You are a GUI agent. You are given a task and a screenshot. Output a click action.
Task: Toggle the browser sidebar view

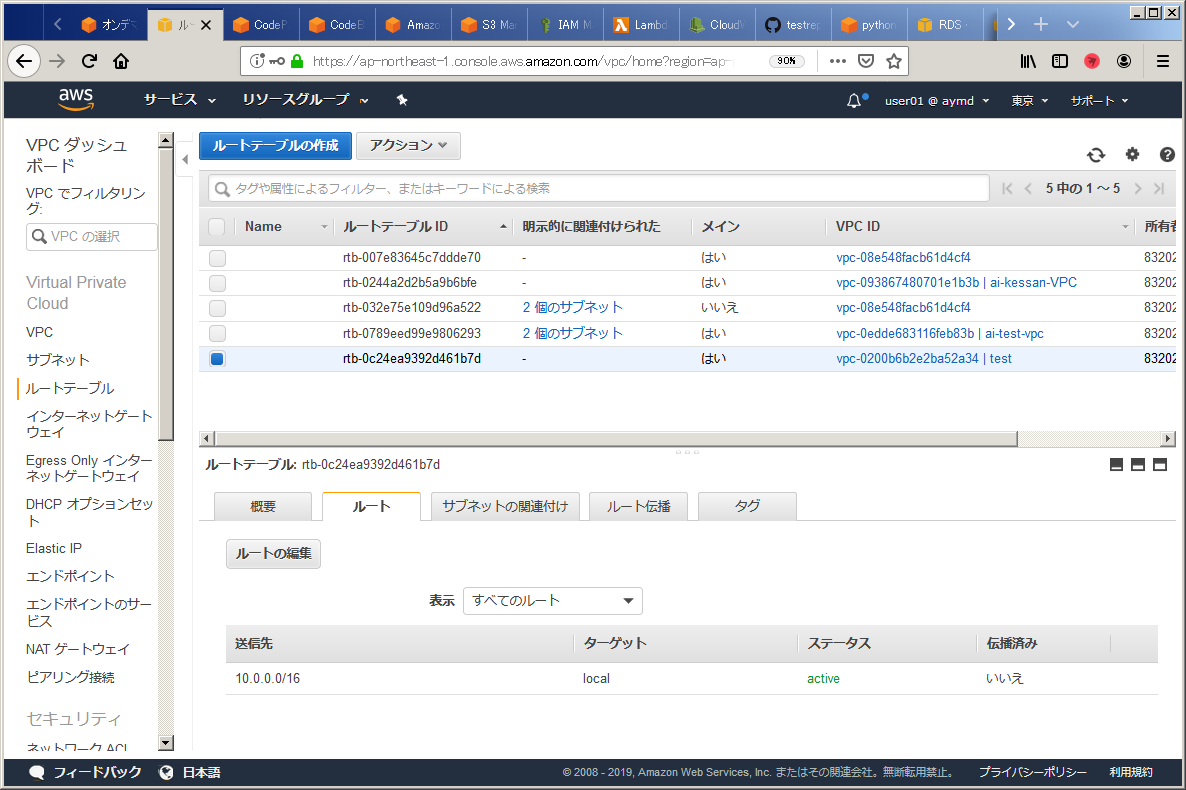[x=1060, y=61]
